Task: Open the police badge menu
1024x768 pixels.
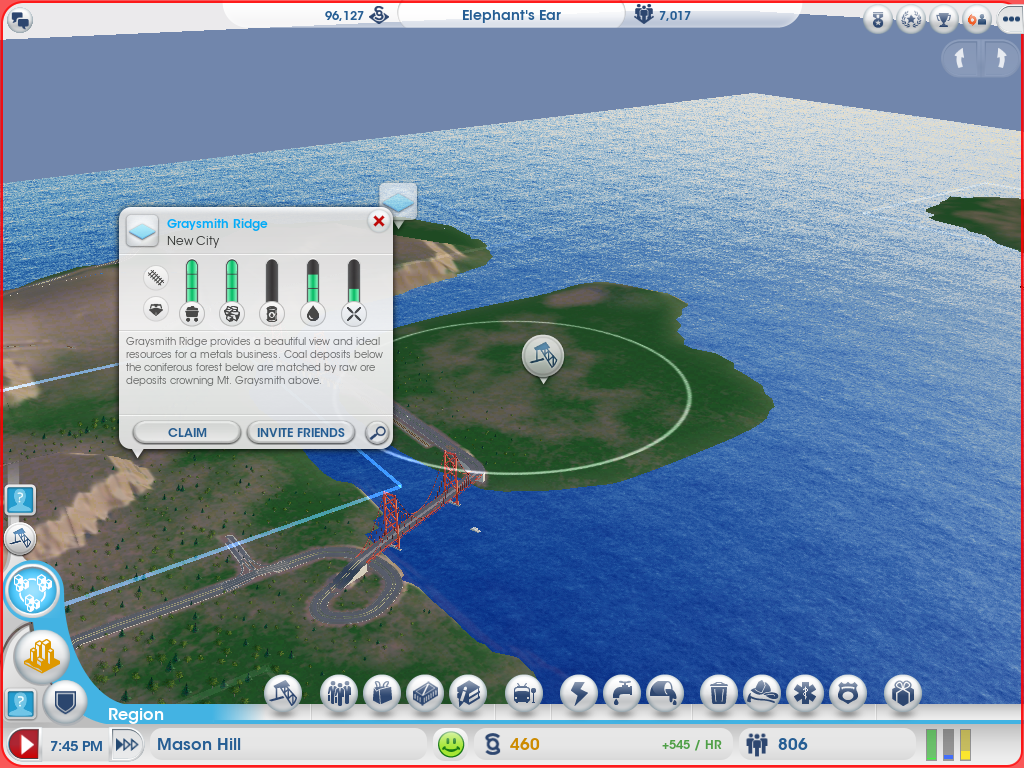Action: coord(848,694)
